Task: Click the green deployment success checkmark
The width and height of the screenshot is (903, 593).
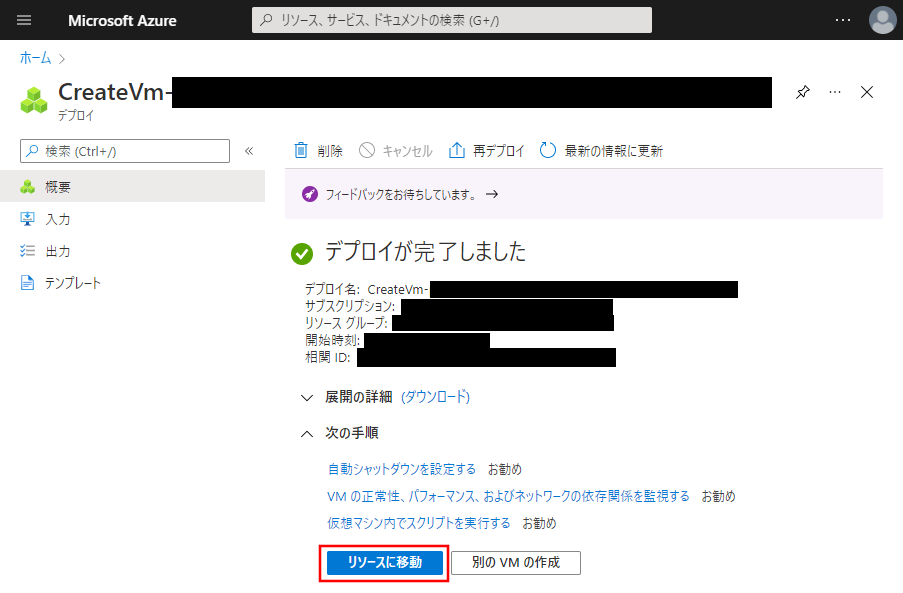Action: 302,253
